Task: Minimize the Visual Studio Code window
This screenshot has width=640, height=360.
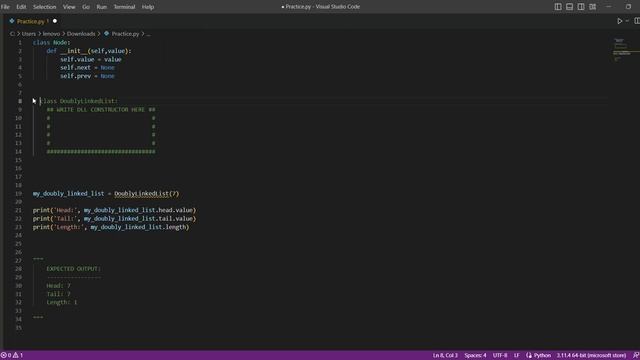Action: [609, 7]
